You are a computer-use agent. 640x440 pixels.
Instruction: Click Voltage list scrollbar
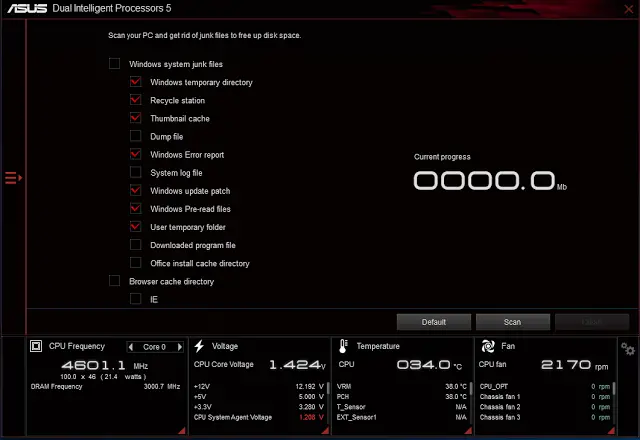[328, 389]
